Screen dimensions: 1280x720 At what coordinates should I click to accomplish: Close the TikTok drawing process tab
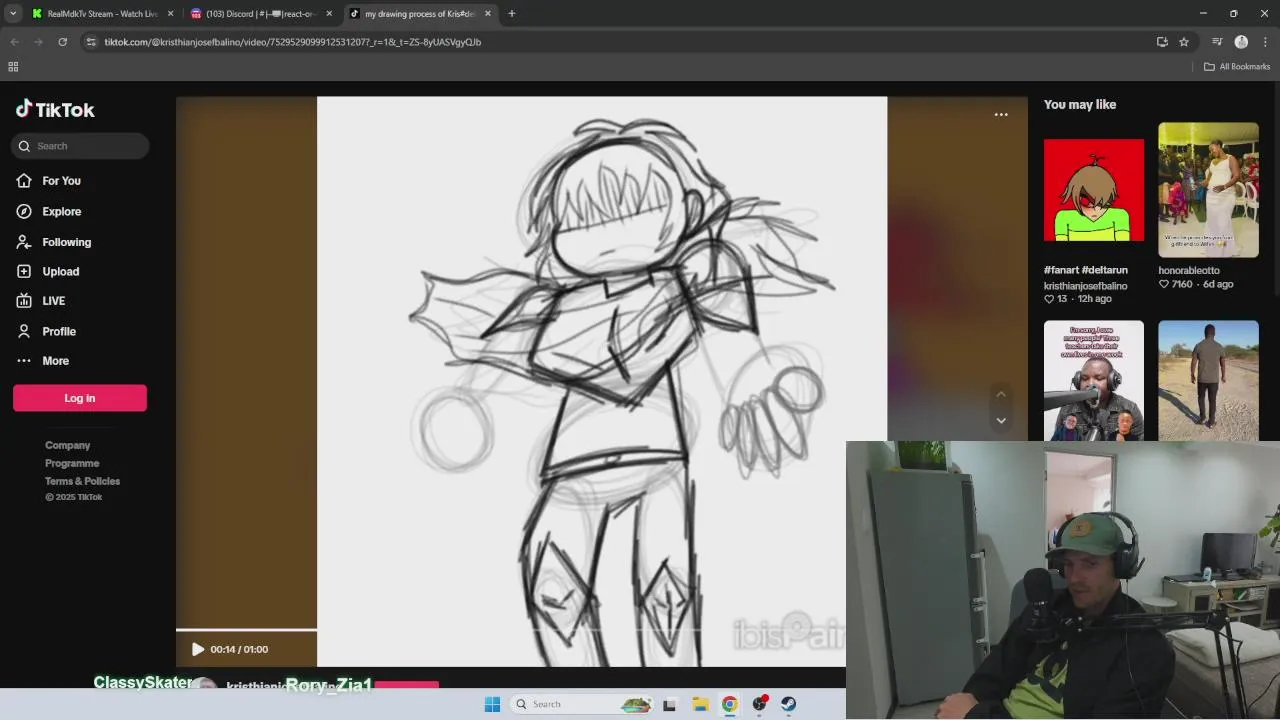(x=488, y=14)
